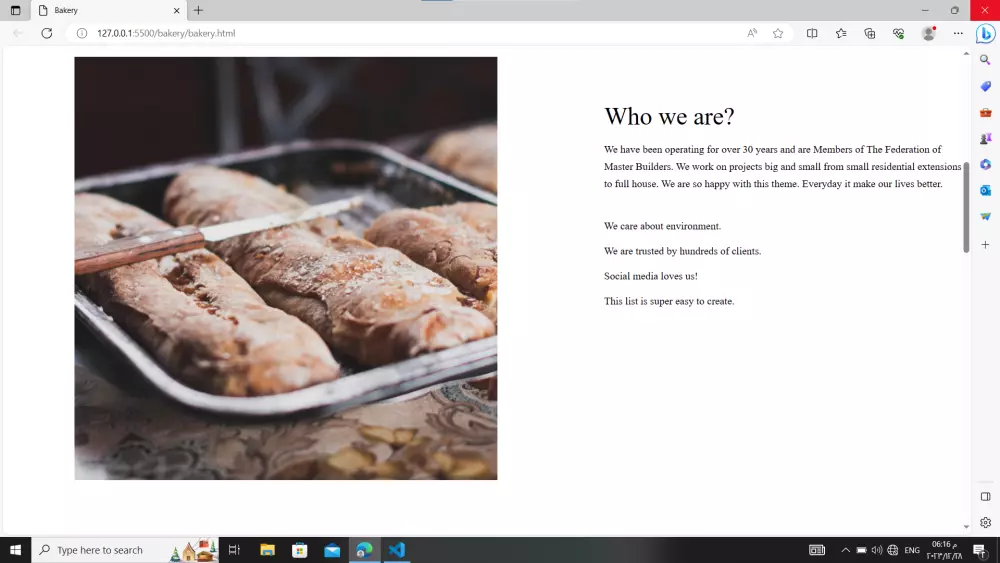Toggle sidebar visibility icon at bottom

click(985, 497)
